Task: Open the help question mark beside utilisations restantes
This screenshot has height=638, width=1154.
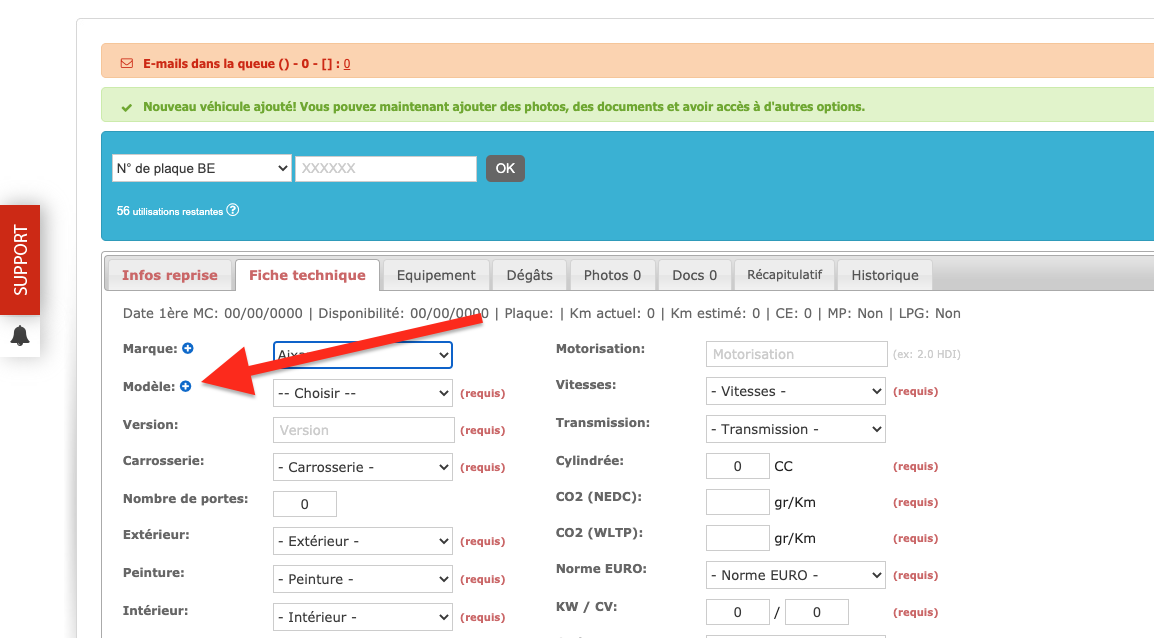Action: tap(233, 210)
